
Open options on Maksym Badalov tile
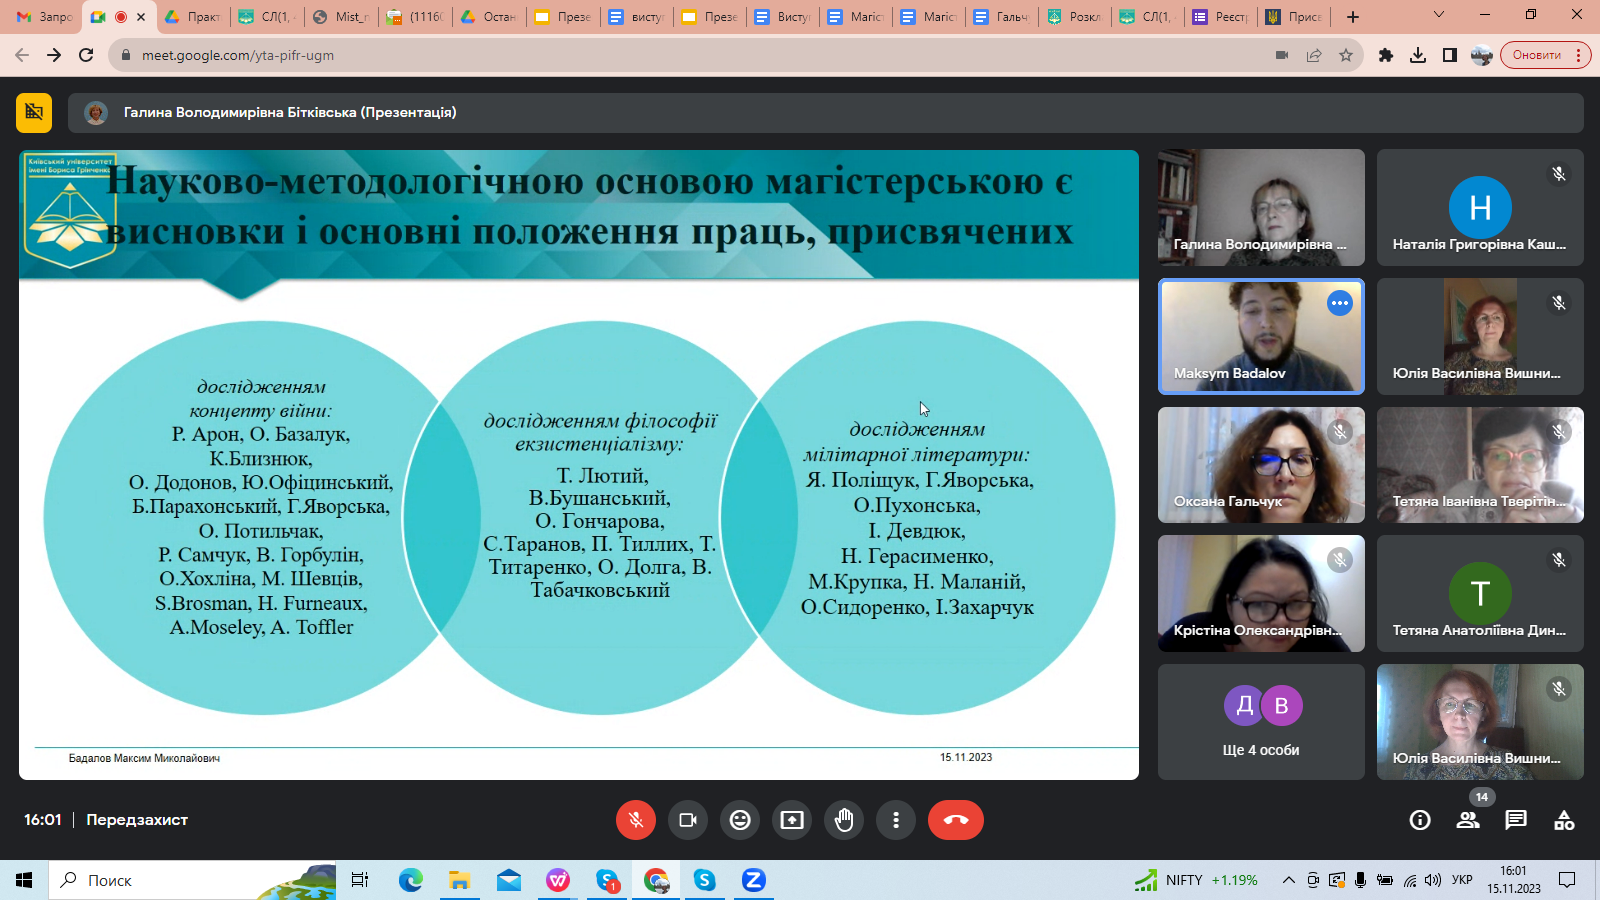[1339, 303]
